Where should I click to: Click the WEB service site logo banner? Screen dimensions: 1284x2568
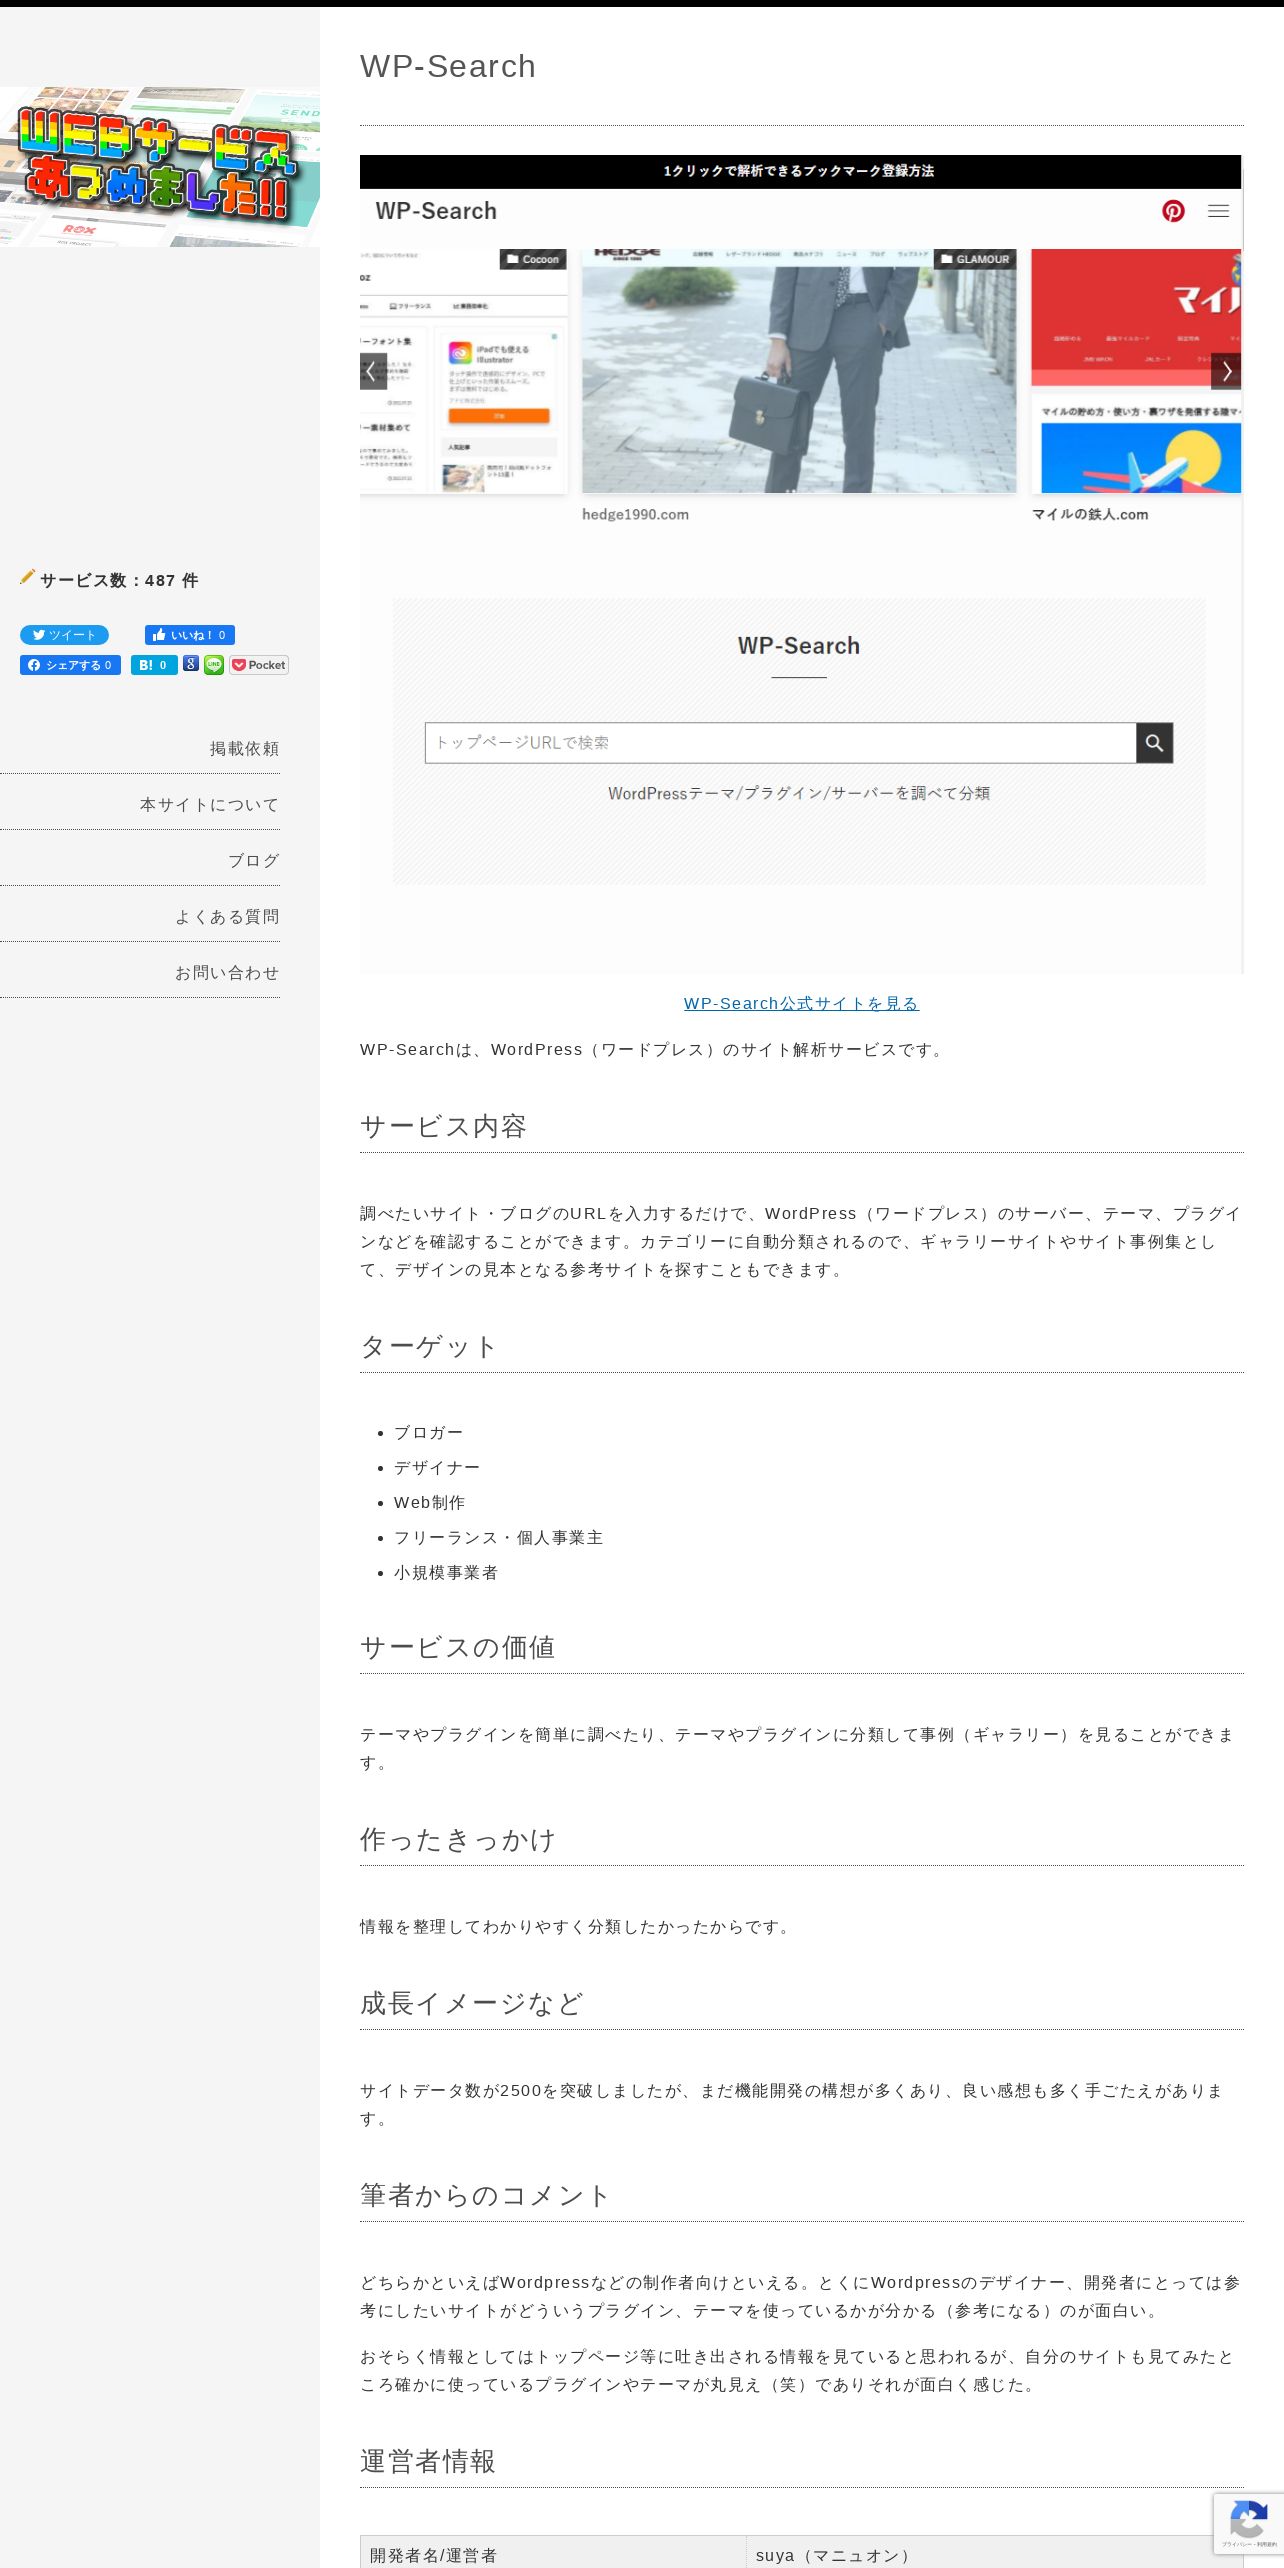pyautogui.click(x=160, y=167)
